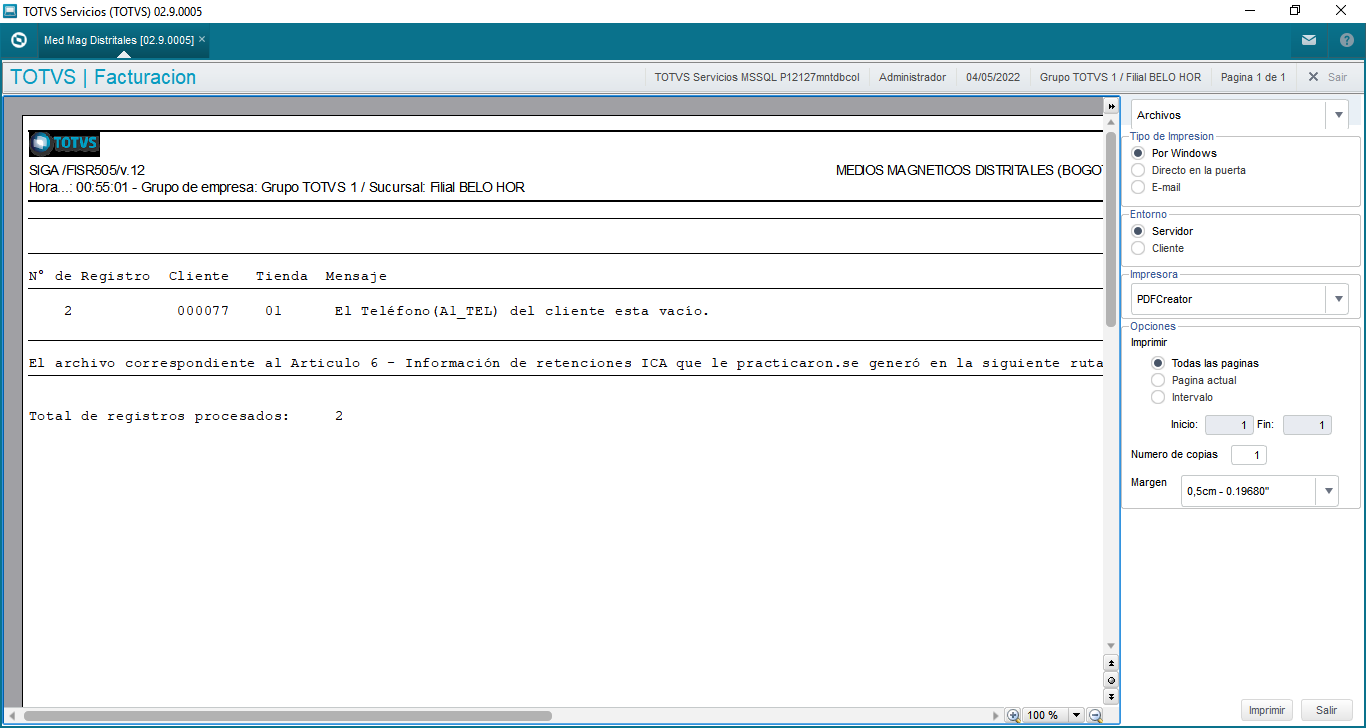The width and height of the screenshot is (1366, 728).
Task: Select the Intervalo print range
Action: tap(1158, 397)
